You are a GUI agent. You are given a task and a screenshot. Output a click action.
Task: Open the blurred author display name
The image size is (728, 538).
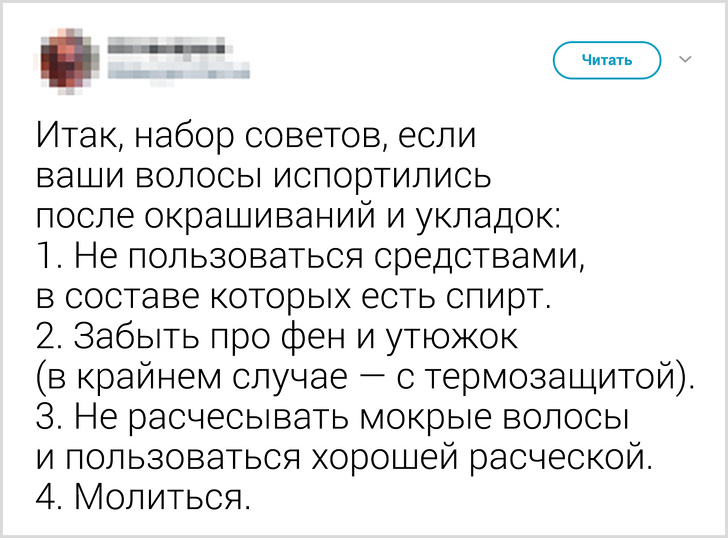pyautogui.click(x=164, y=45)
